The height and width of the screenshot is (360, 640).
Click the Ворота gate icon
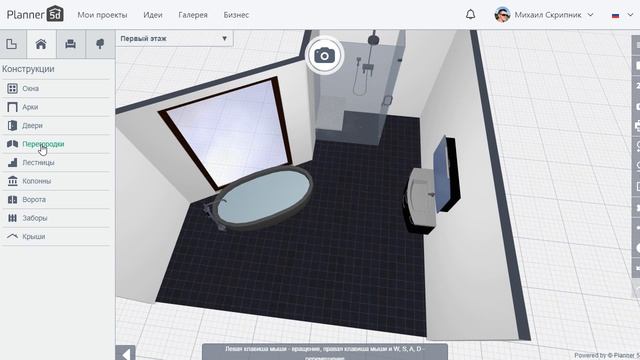point(13,200)
